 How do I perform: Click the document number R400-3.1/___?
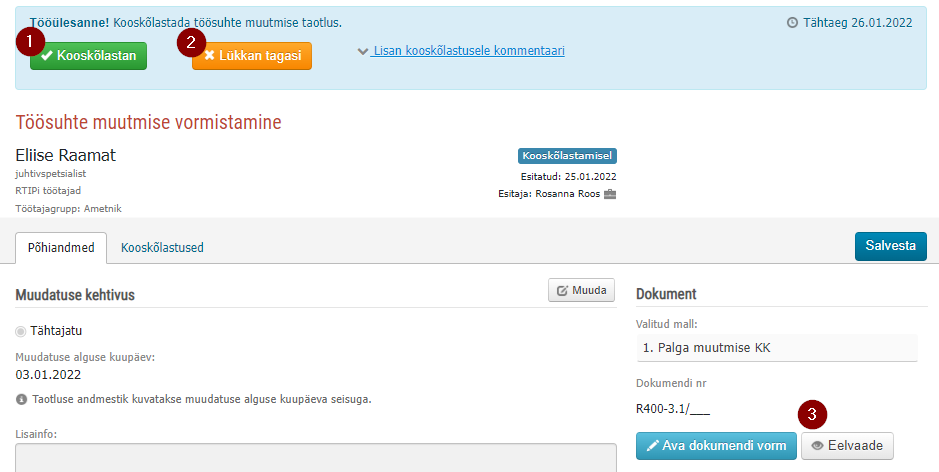pos(673,410)
